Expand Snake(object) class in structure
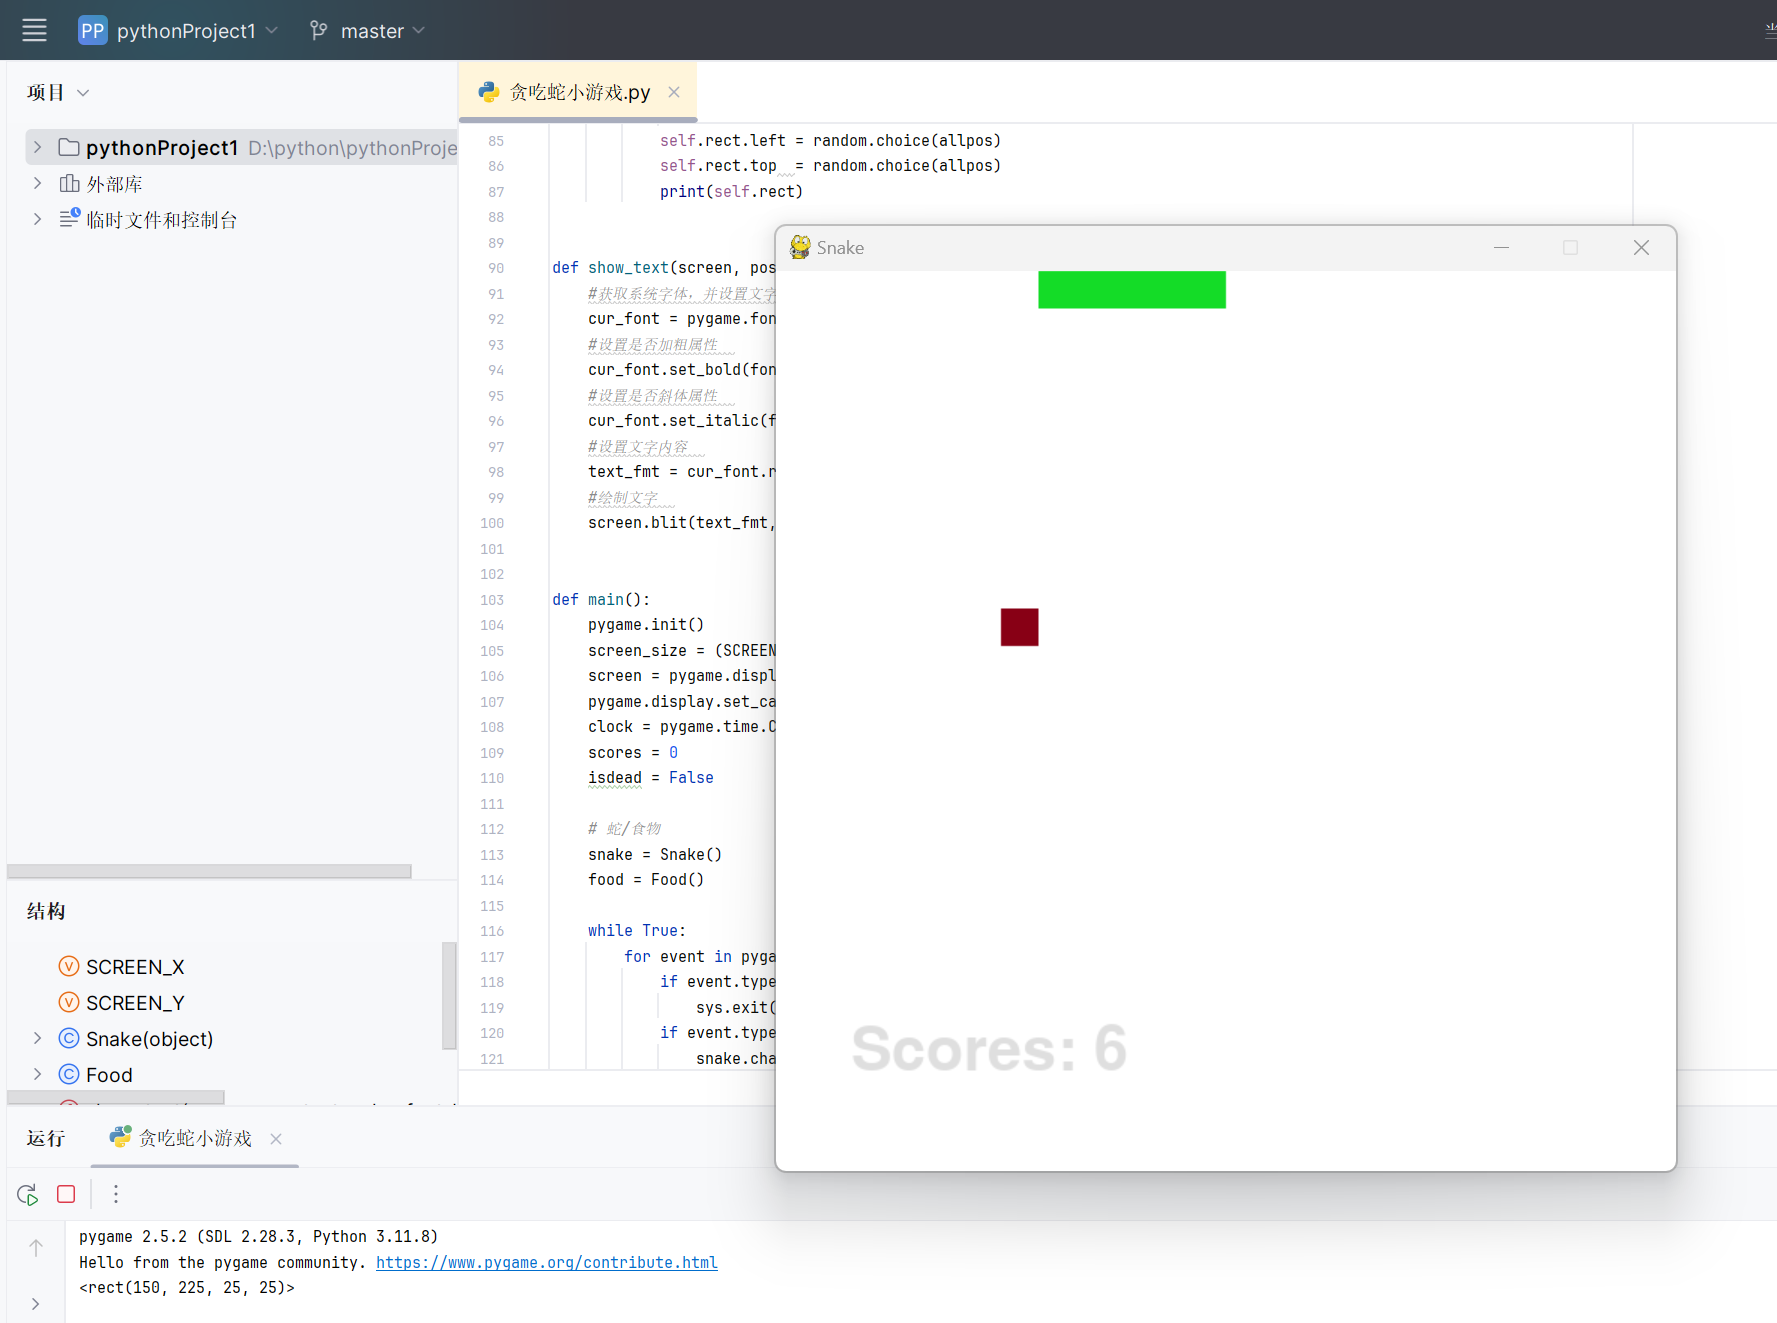 click(37, 1039)
